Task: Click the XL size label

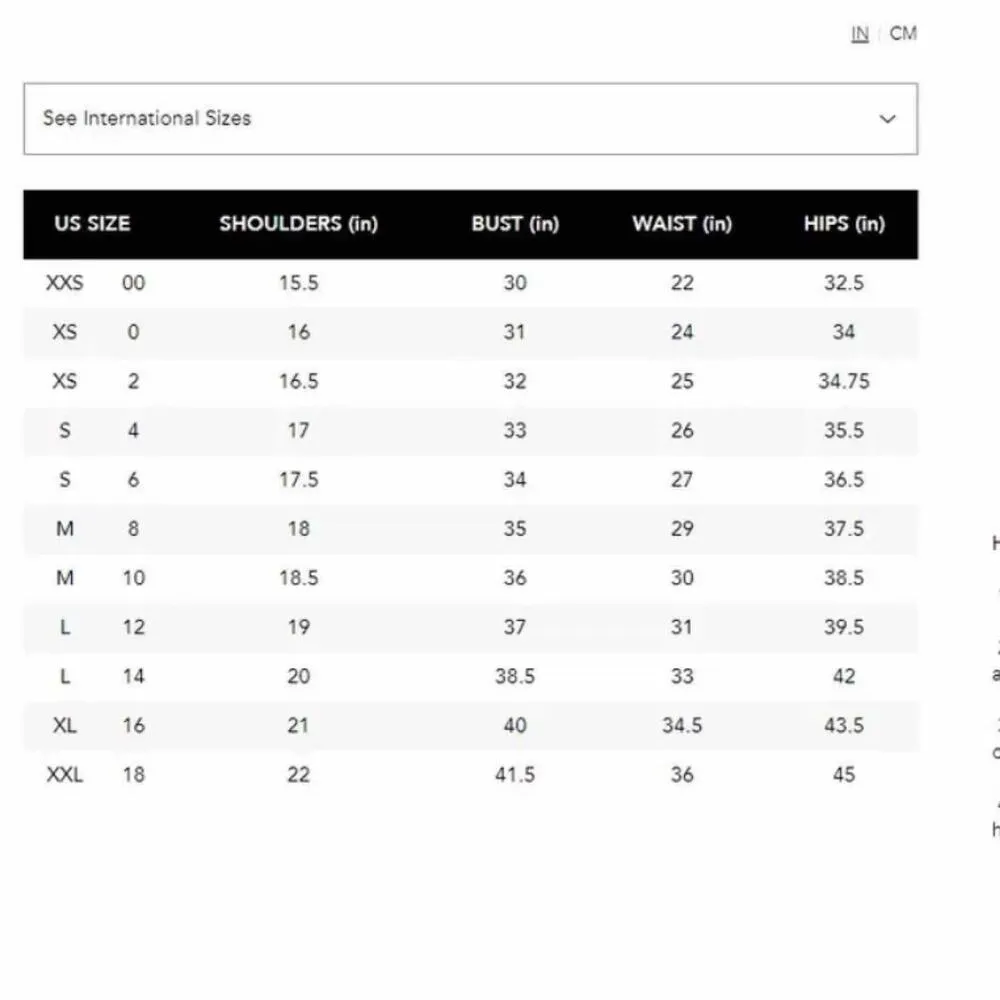Action: click(x=65, y=725)
